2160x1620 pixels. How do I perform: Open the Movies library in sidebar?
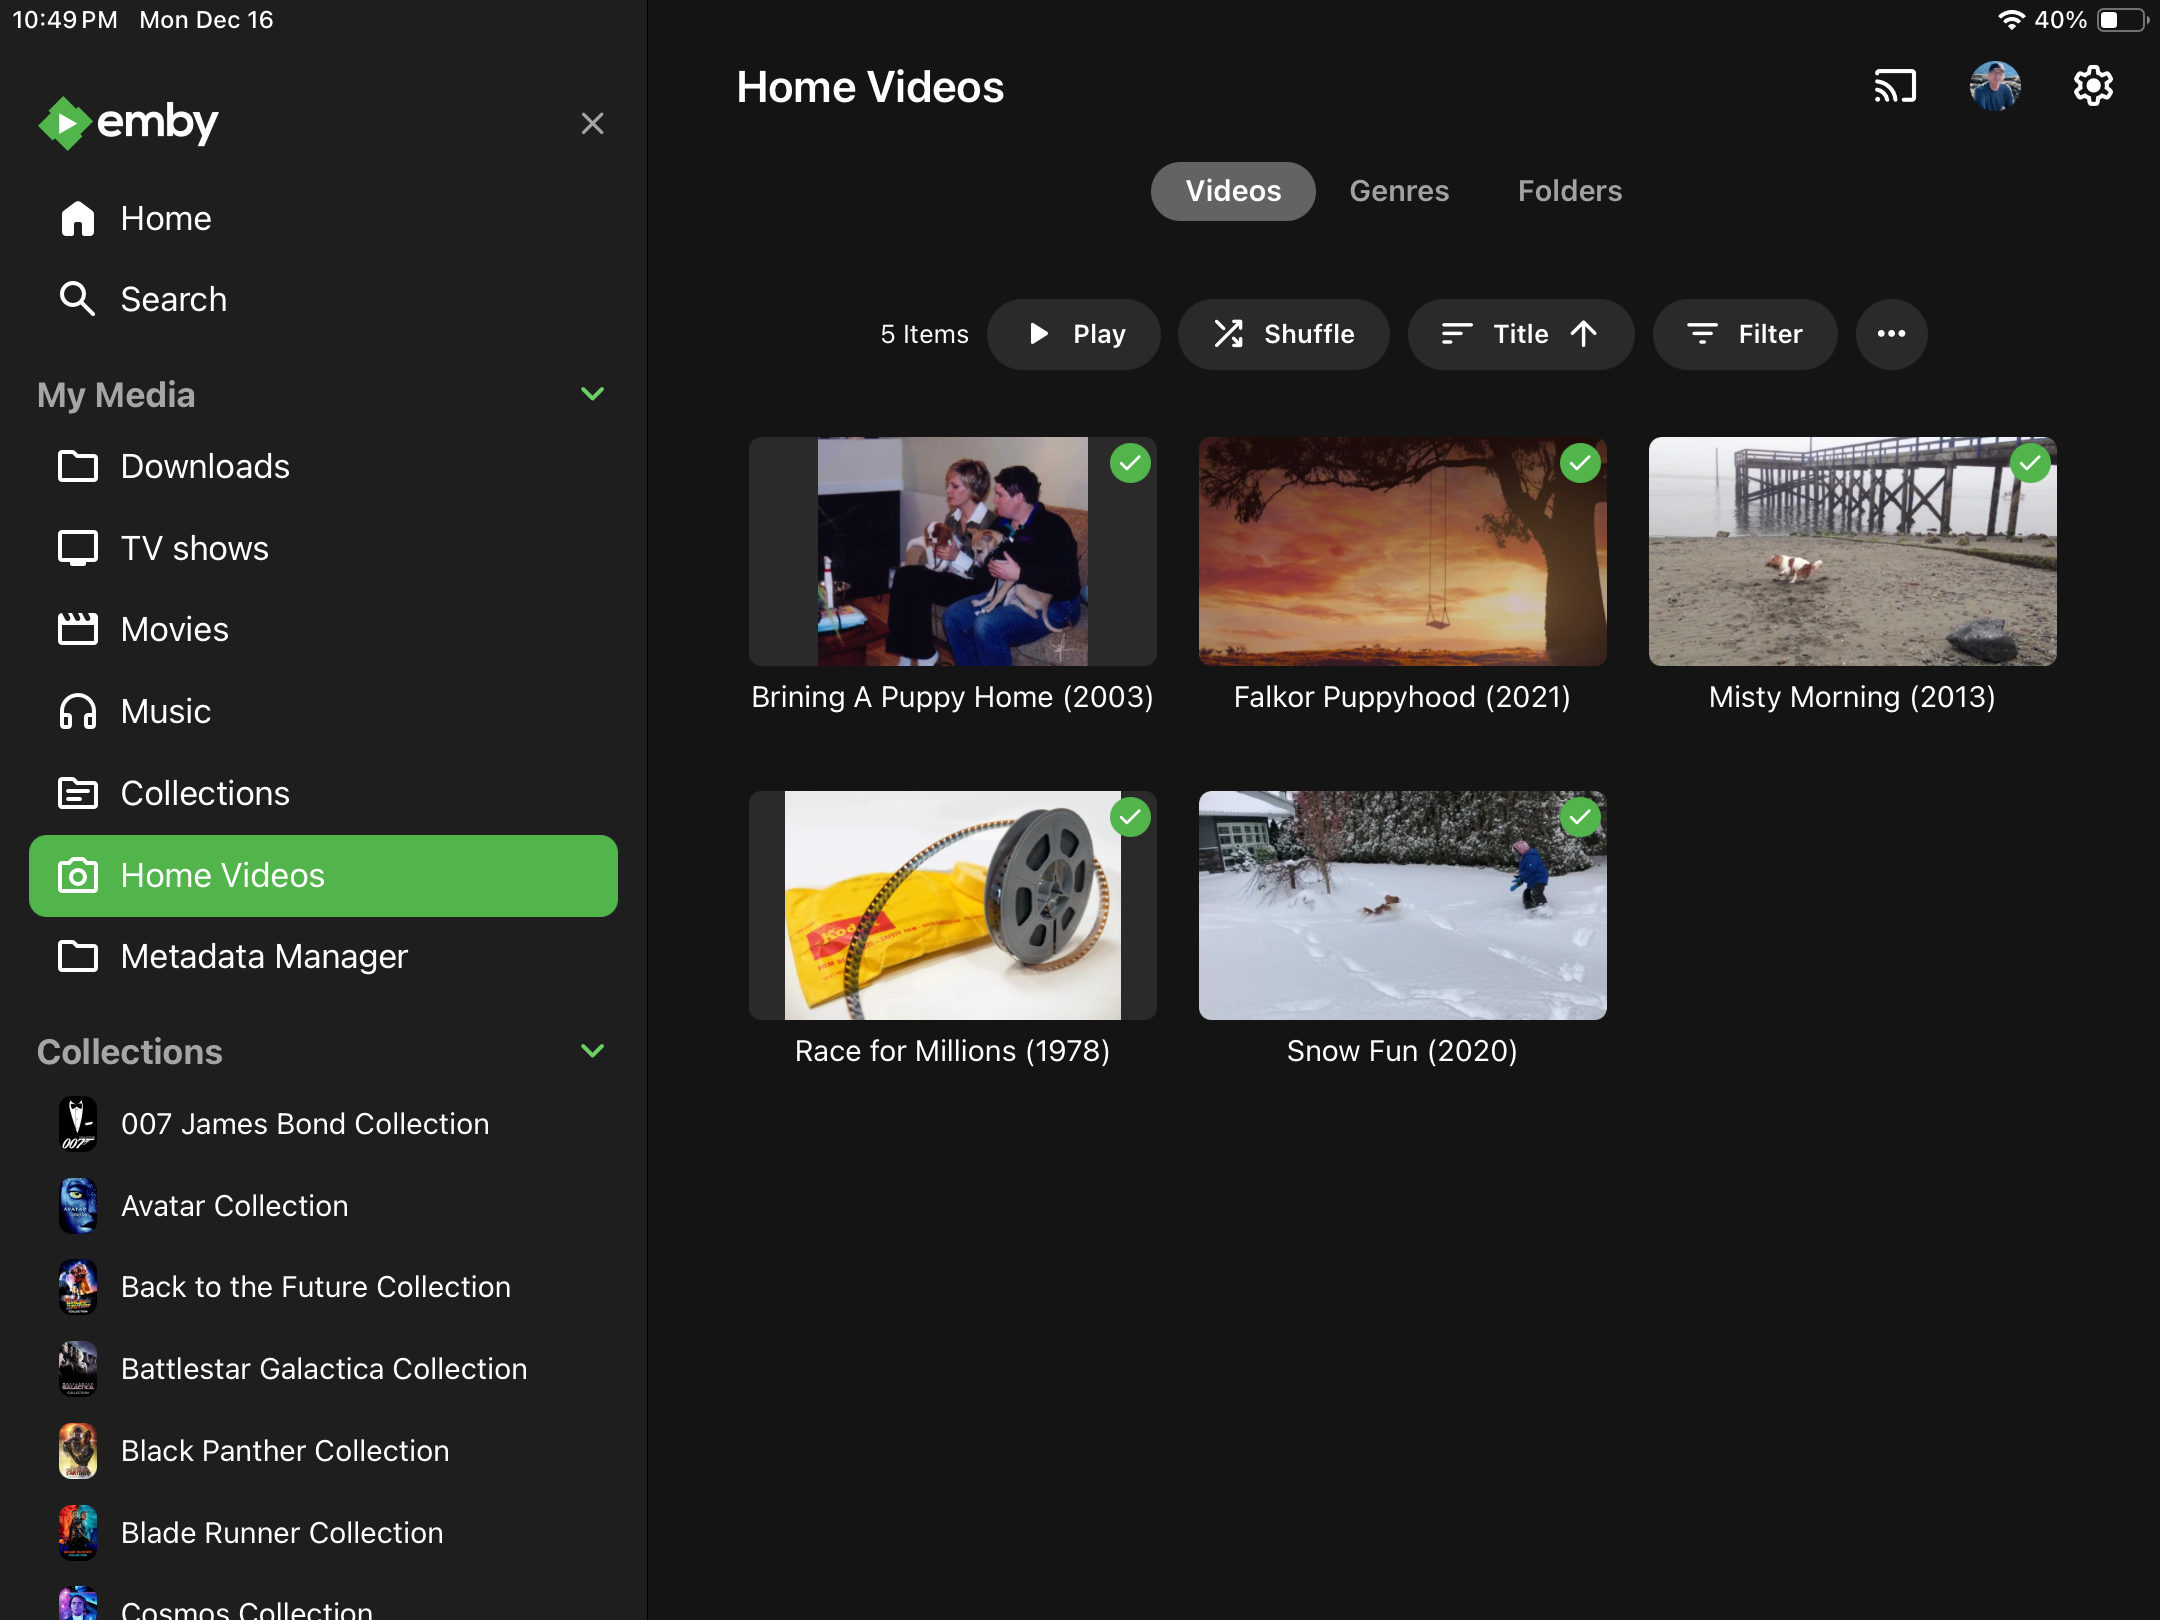[174, 629]
